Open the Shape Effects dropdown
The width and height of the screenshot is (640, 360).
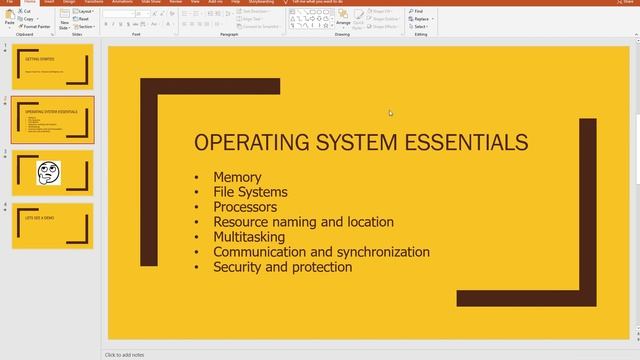pos(383,27)
